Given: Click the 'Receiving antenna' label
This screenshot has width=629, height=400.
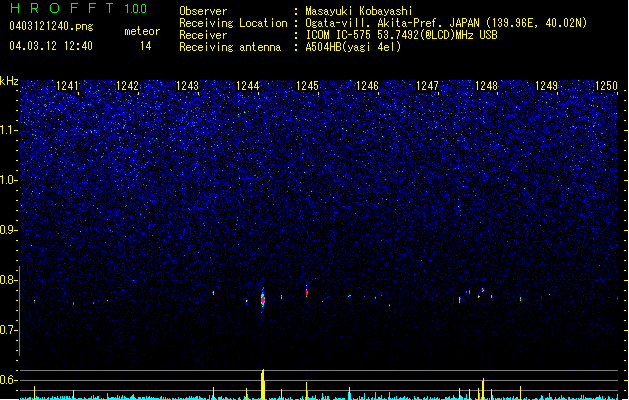Looking at the screenshot, I should tap(230, 47).
